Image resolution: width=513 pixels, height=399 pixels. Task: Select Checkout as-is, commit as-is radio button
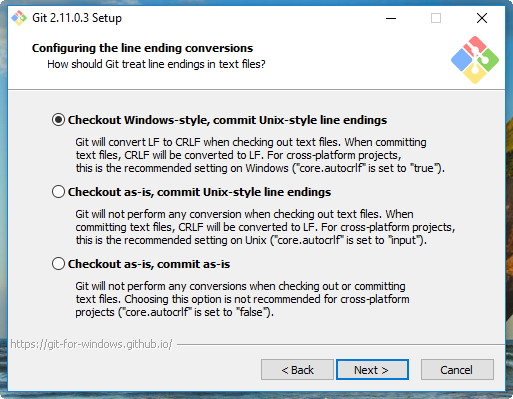click(x=58, y=264)
